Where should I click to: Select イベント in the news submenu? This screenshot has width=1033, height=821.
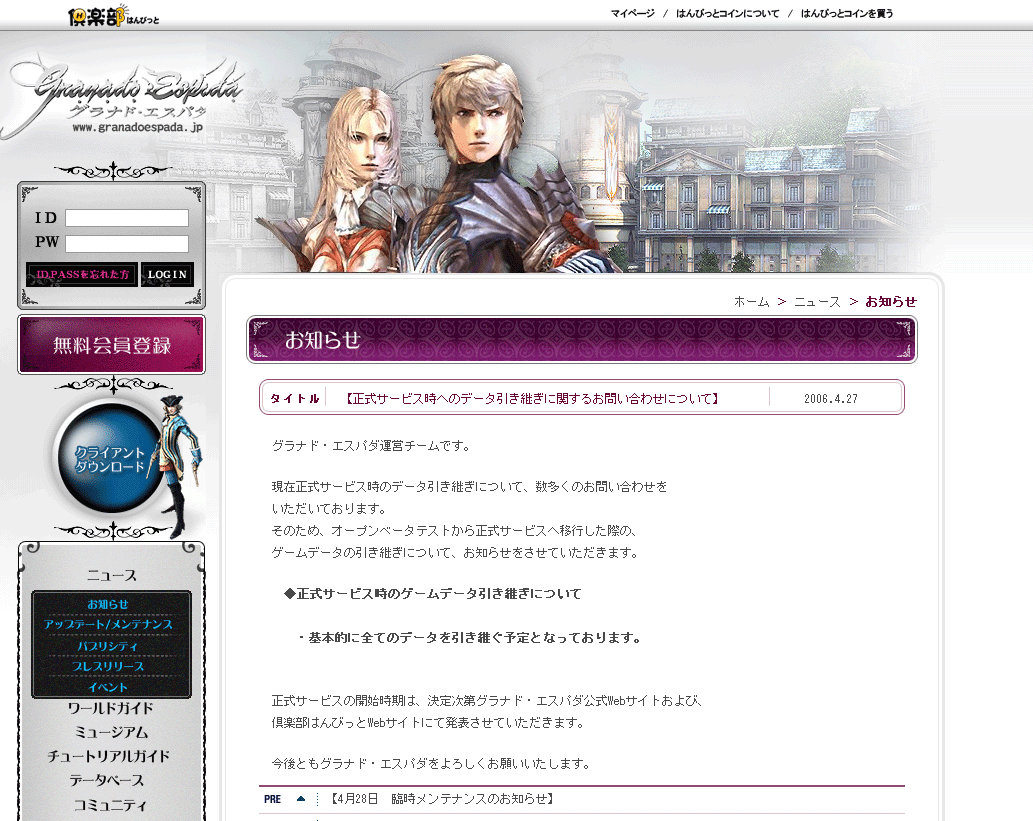click(x=108, y=688)
